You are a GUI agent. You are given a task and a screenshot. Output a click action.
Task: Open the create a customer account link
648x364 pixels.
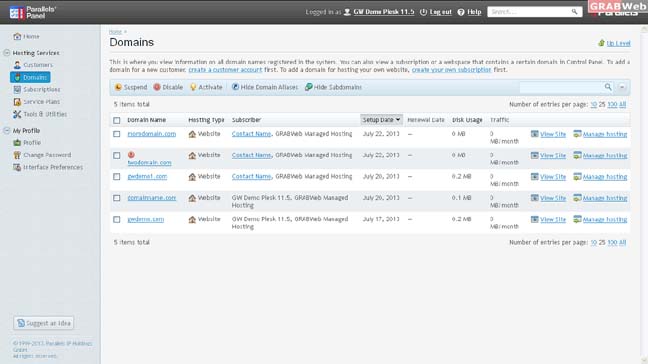click(x=225, y=69)
